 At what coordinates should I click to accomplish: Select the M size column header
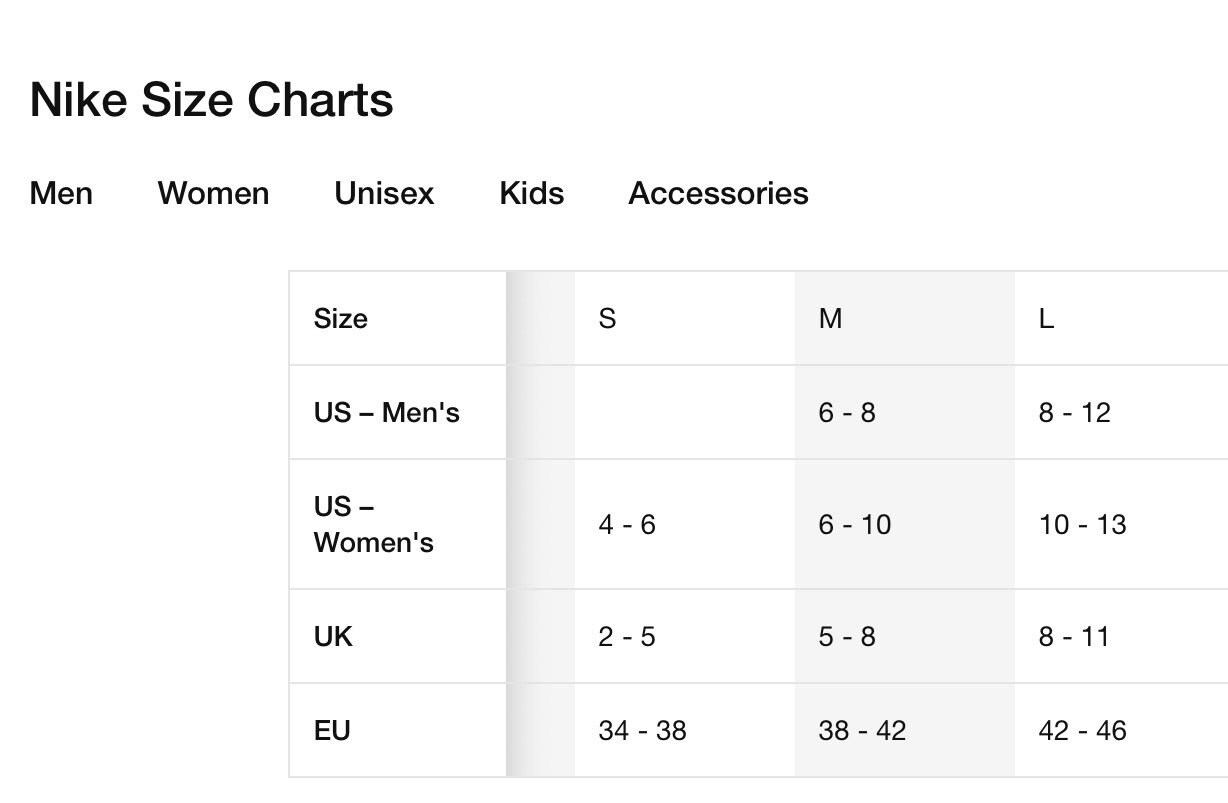point(830,318)
